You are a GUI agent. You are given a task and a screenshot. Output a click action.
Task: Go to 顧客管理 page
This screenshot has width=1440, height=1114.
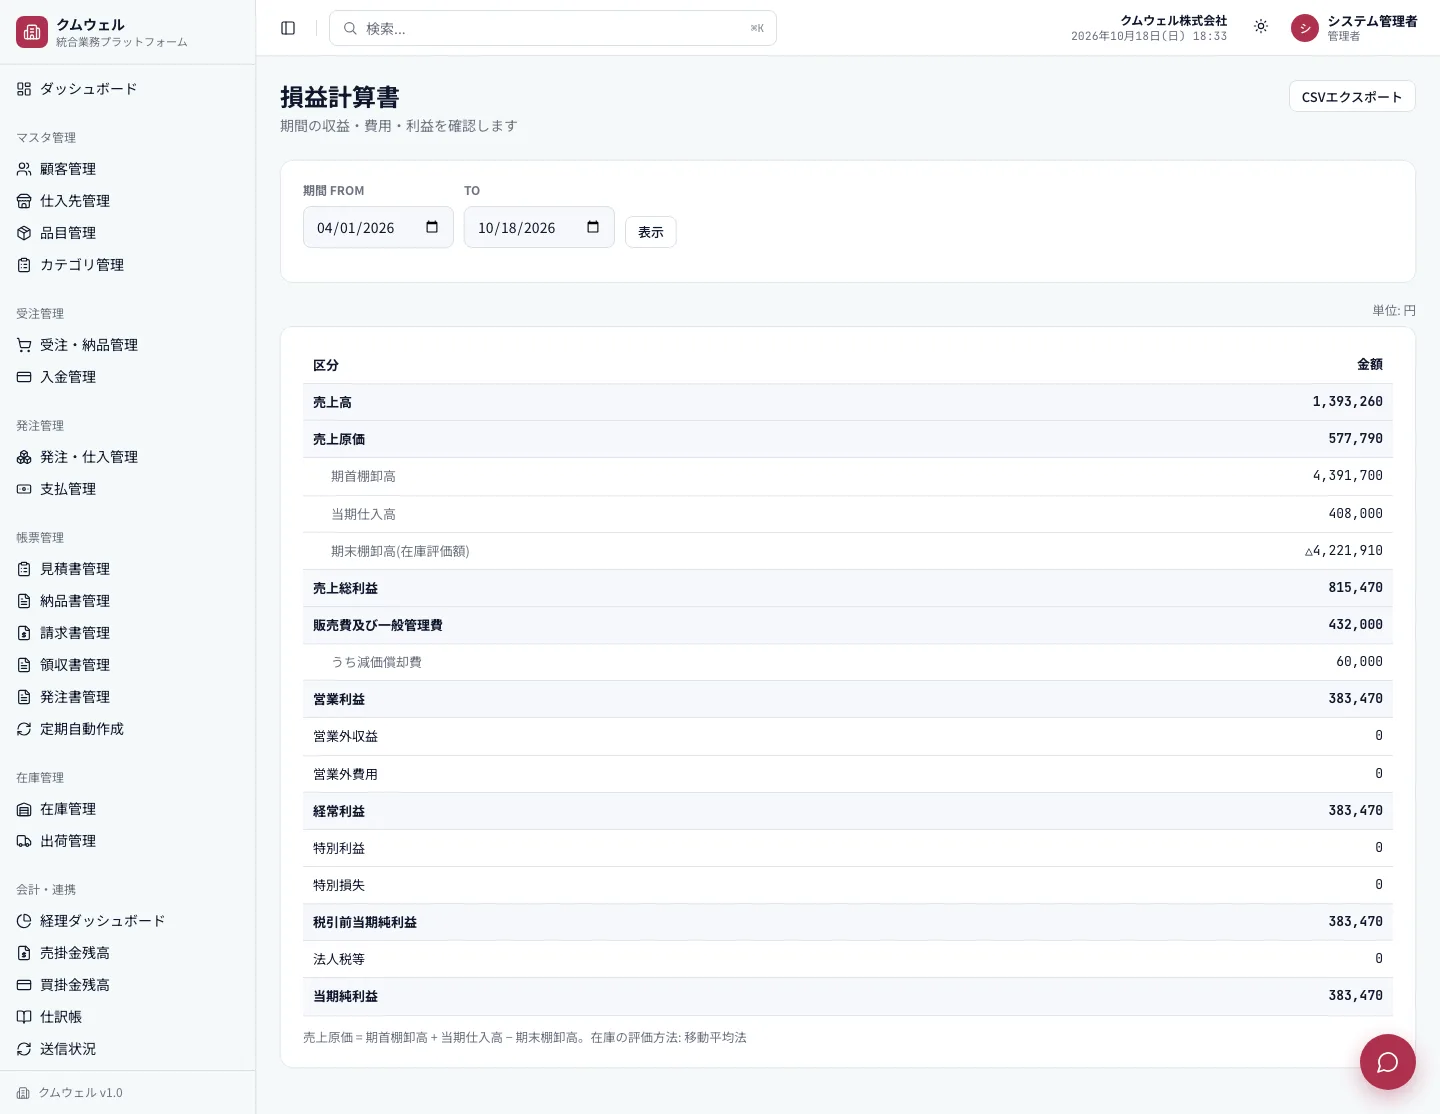coord(127,169)
